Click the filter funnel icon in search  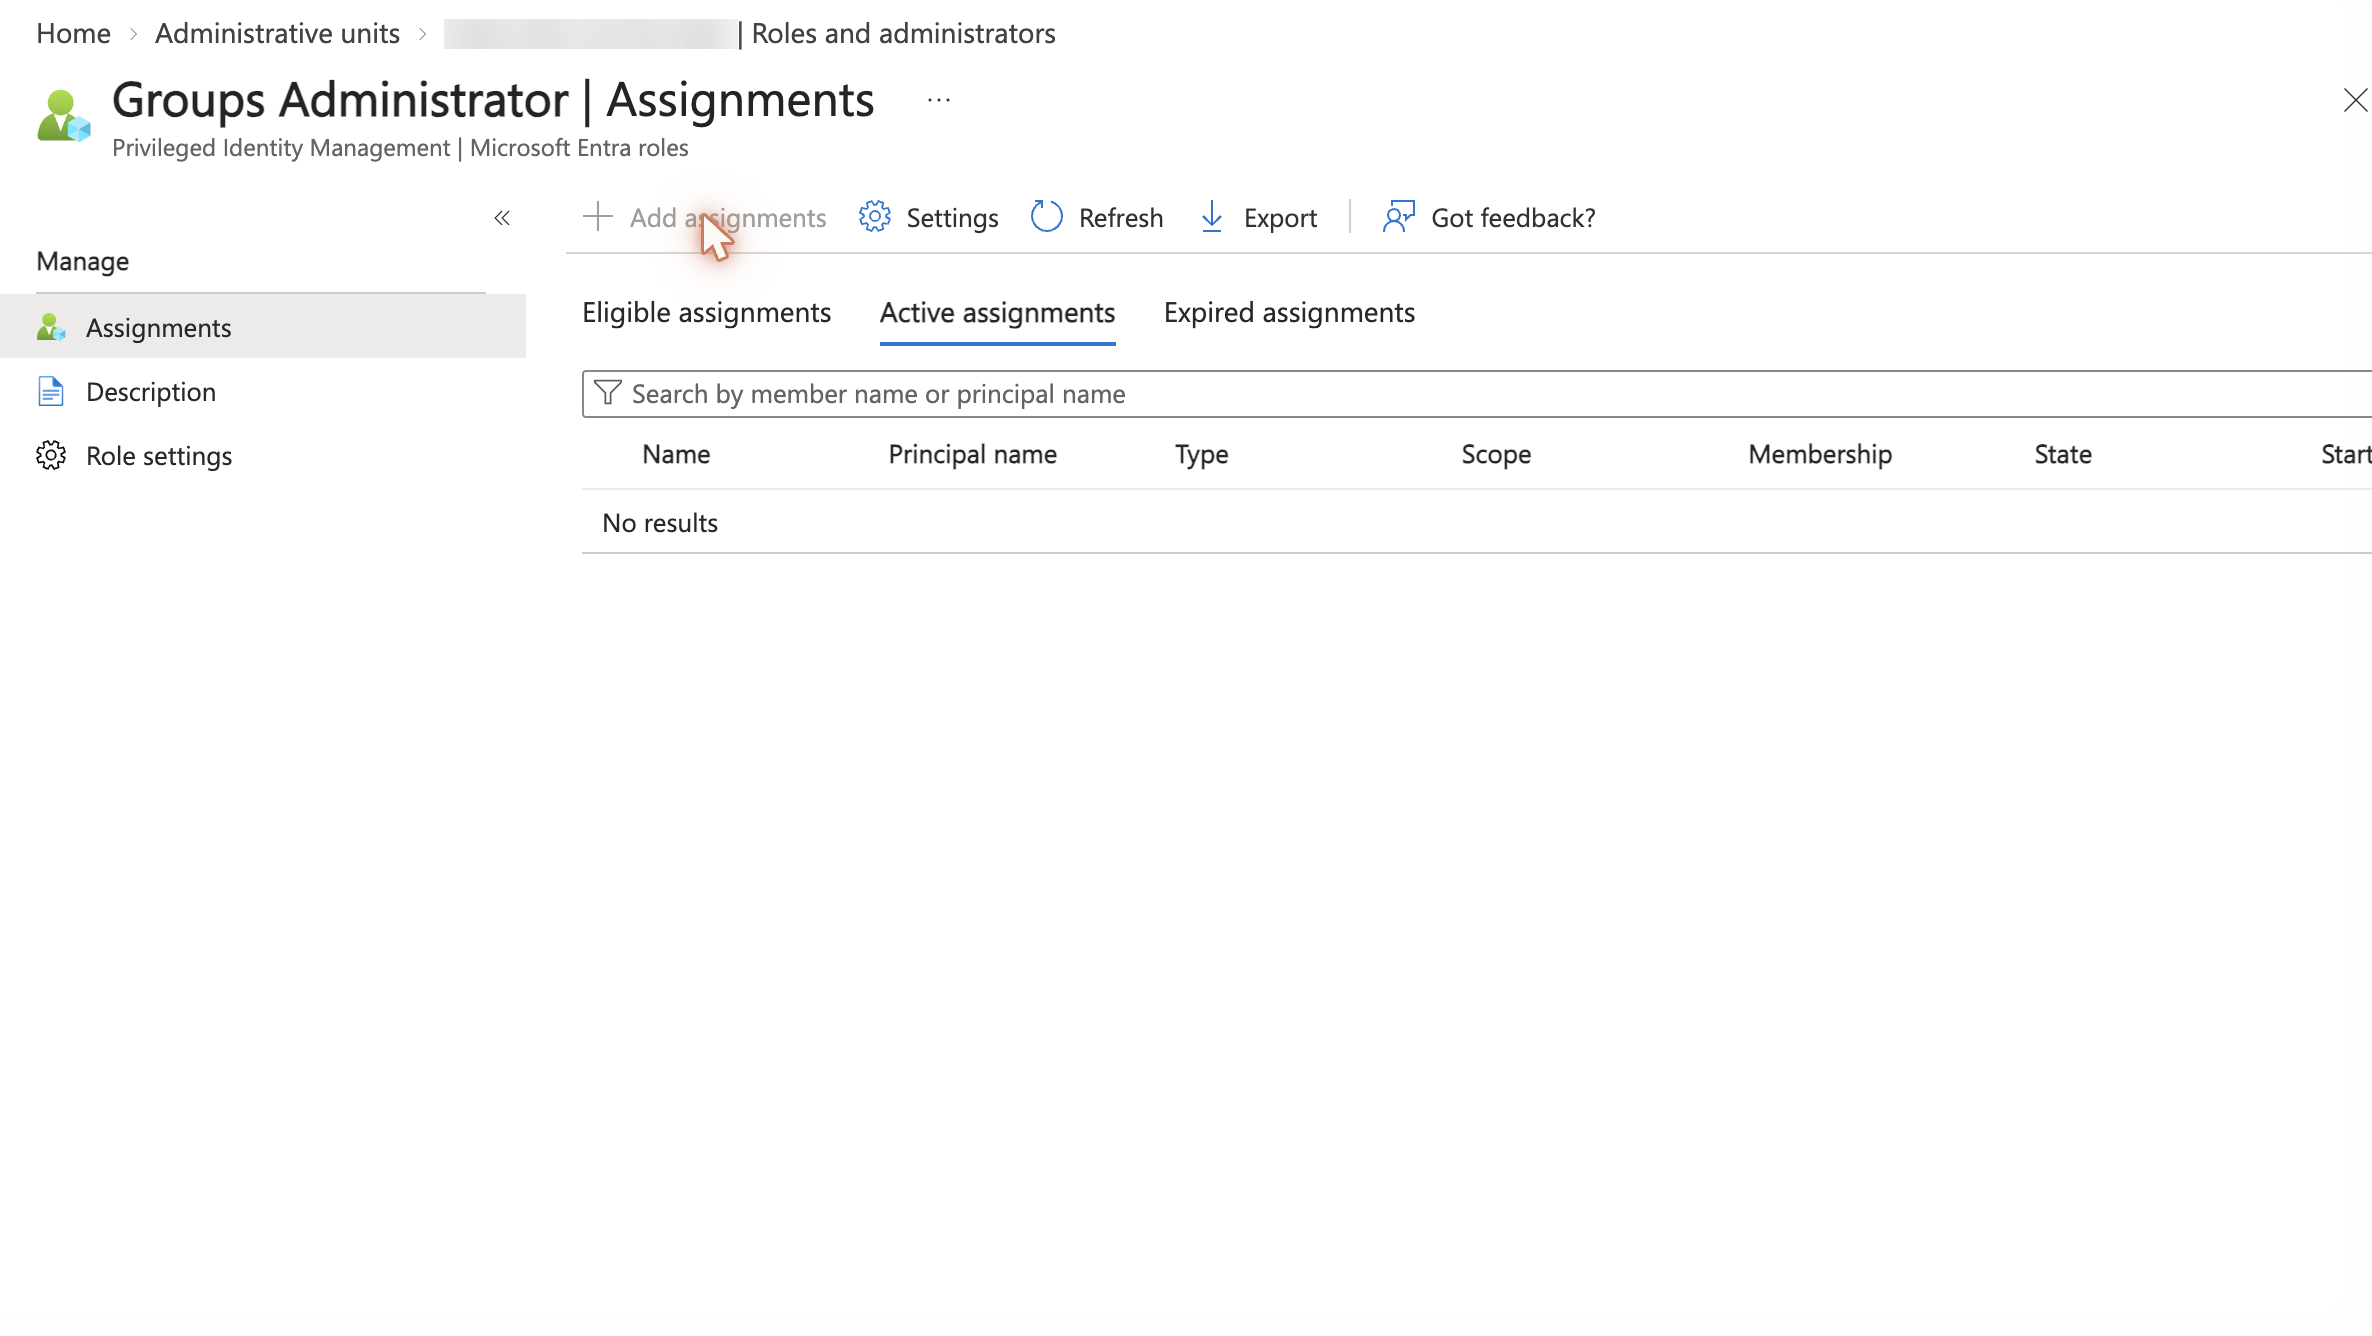click(x=607, y=393)
